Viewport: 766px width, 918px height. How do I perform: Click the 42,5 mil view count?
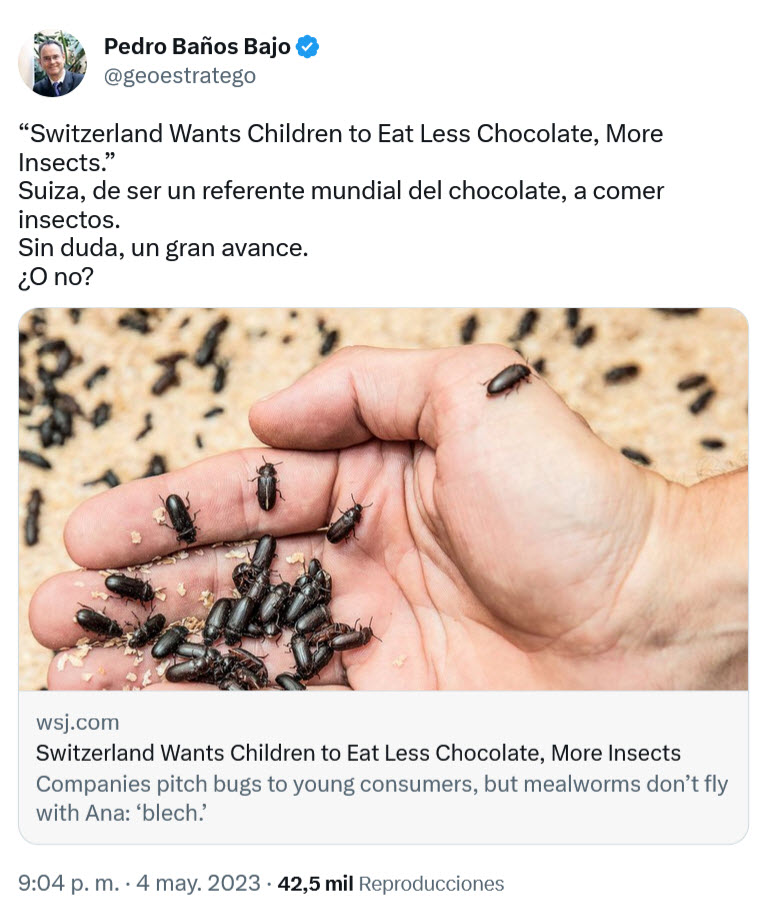coord(314,884)
